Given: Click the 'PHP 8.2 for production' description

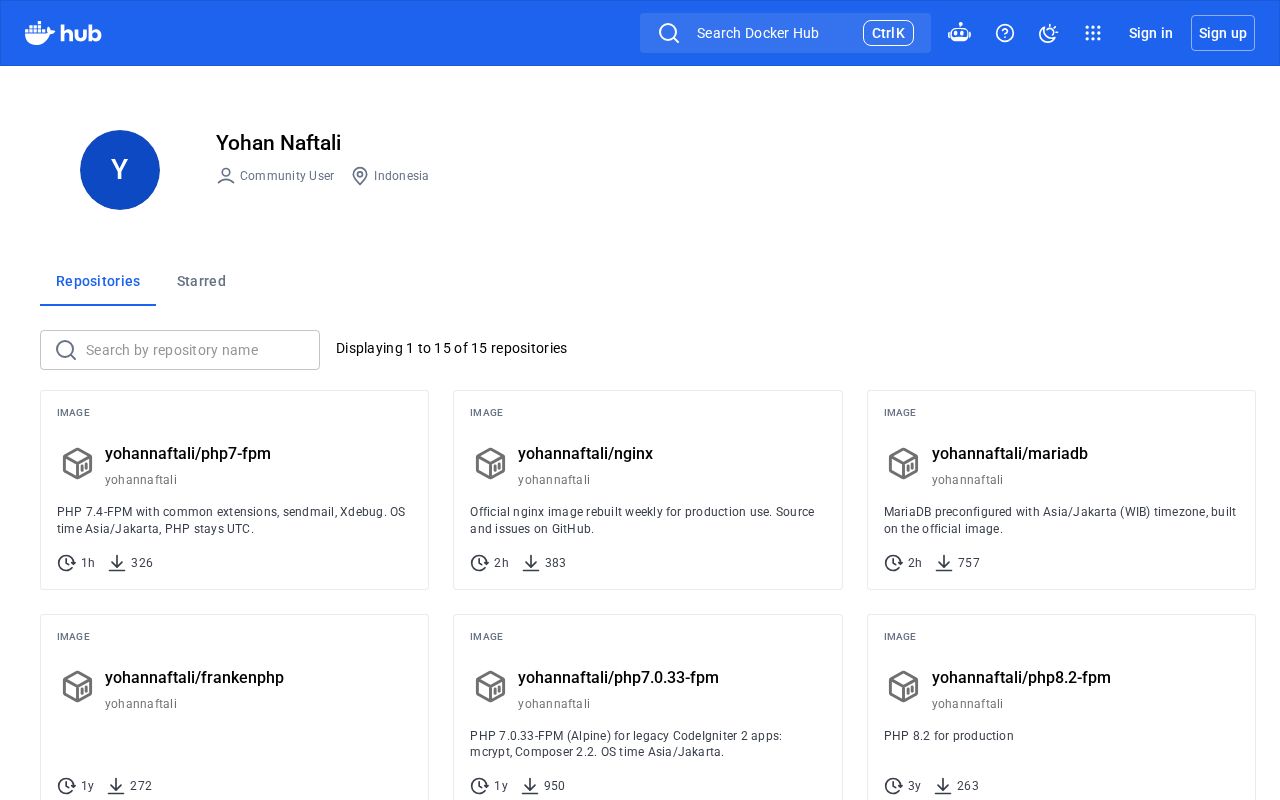Looking at the screenshot, I should tap(949, 736).
